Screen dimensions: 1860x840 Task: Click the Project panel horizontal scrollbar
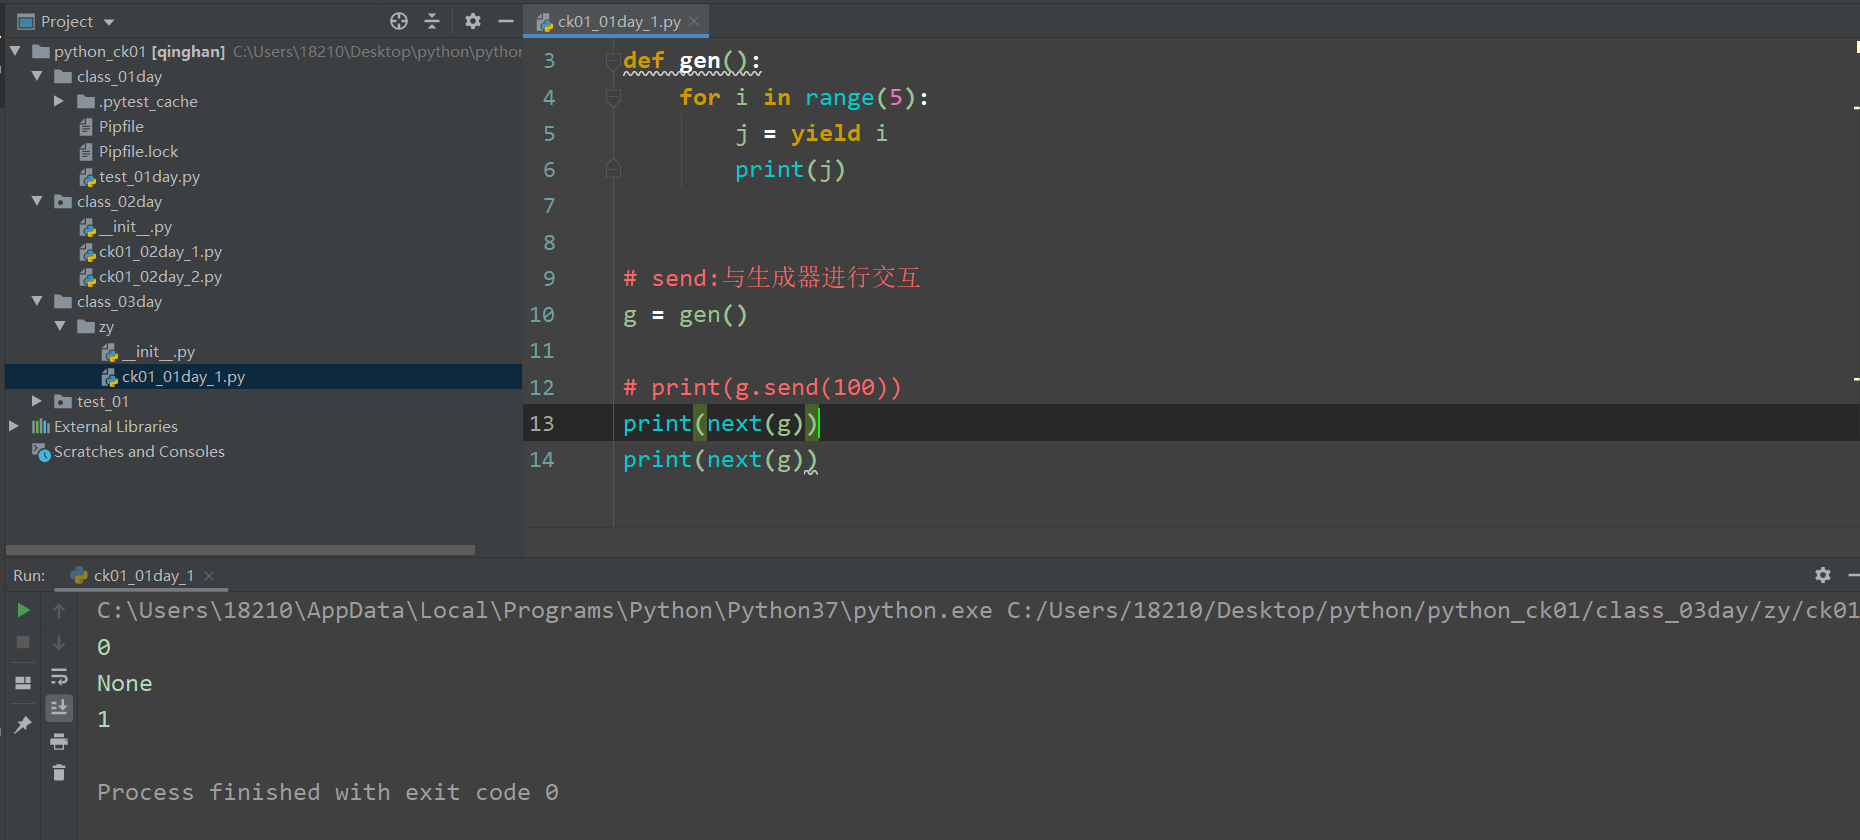[x=240, y=549]
